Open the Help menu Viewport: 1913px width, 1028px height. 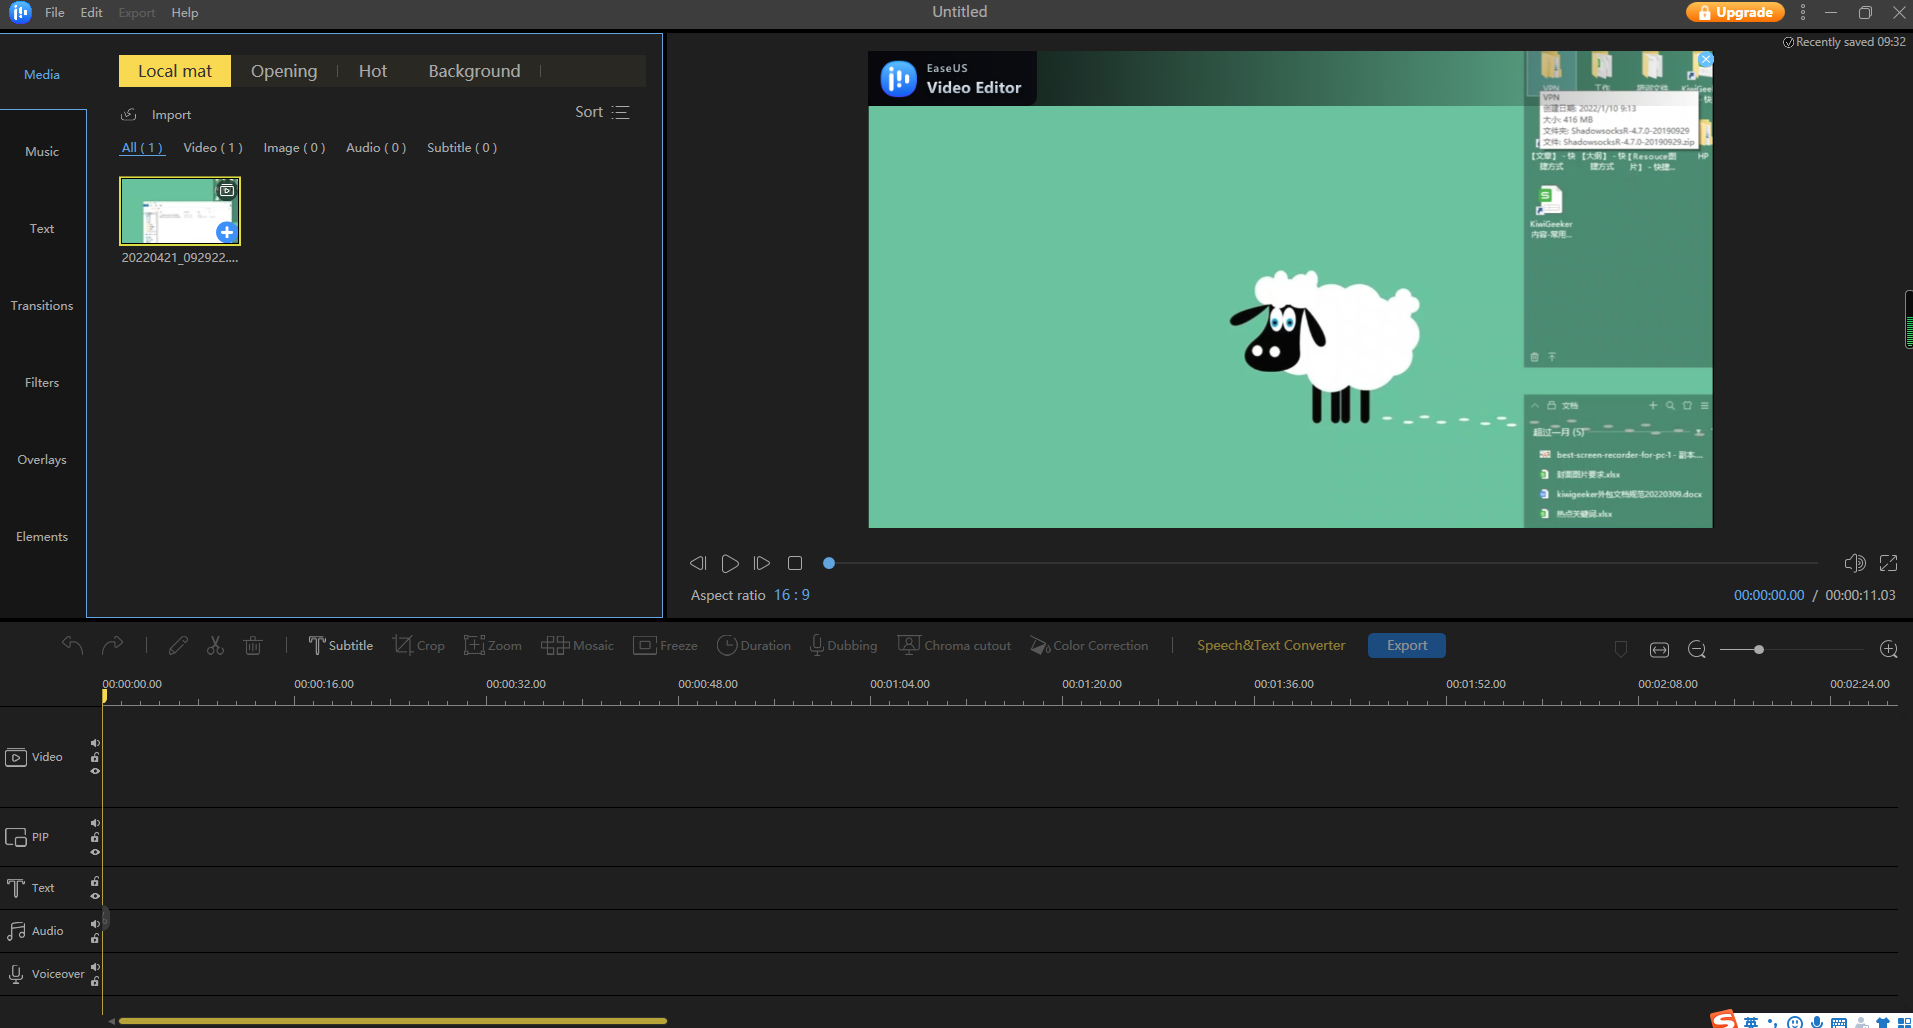185,13
